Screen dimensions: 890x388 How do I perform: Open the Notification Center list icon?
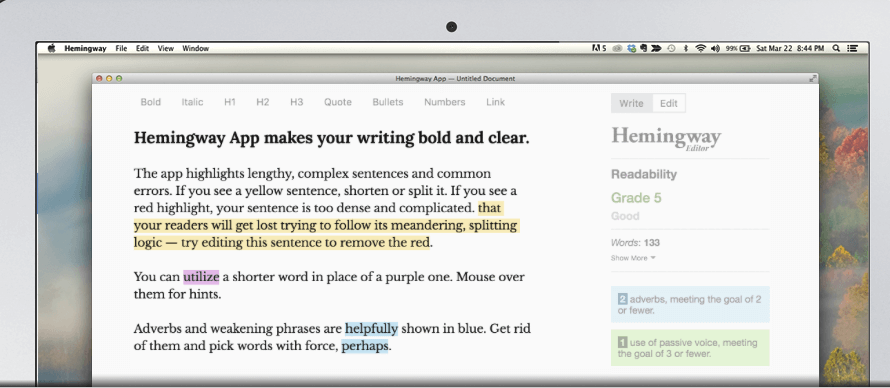click(853, 49)
